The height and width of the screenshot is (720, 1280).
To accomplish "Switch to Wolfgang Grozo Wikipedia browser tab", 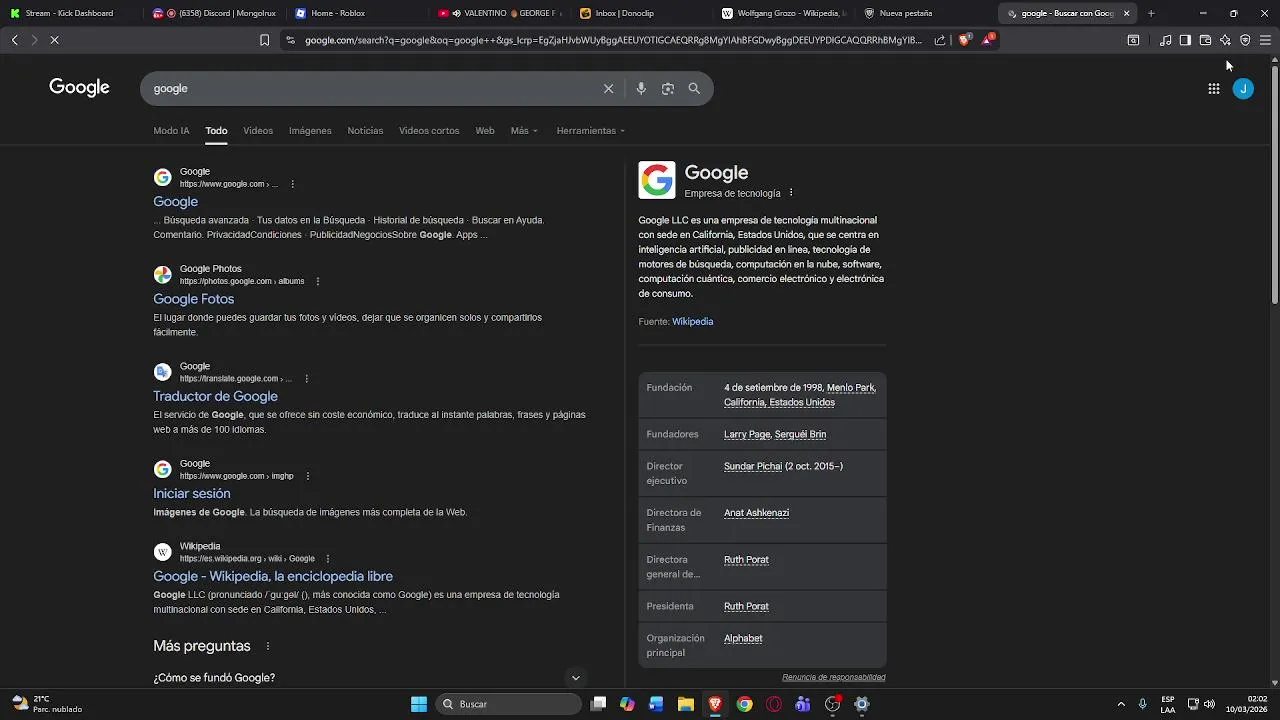I will tap(783, 13).
